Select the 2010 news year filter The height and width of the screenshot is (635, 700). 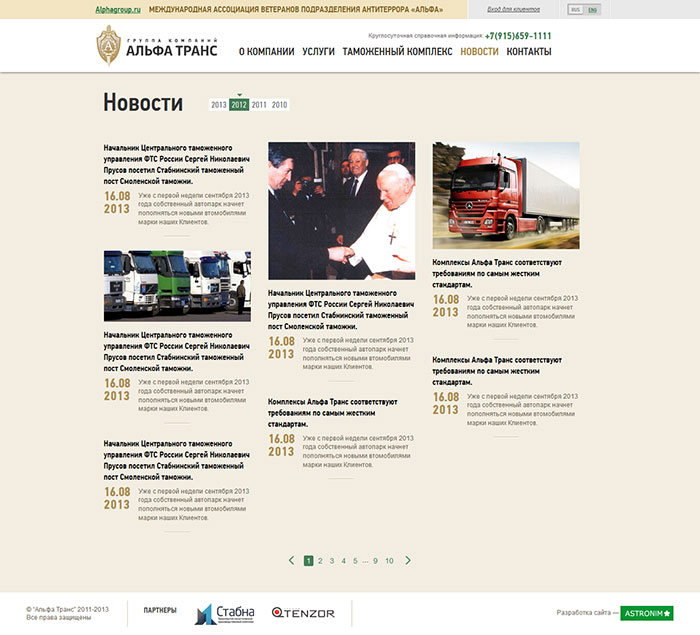click(x=279, y=105)
